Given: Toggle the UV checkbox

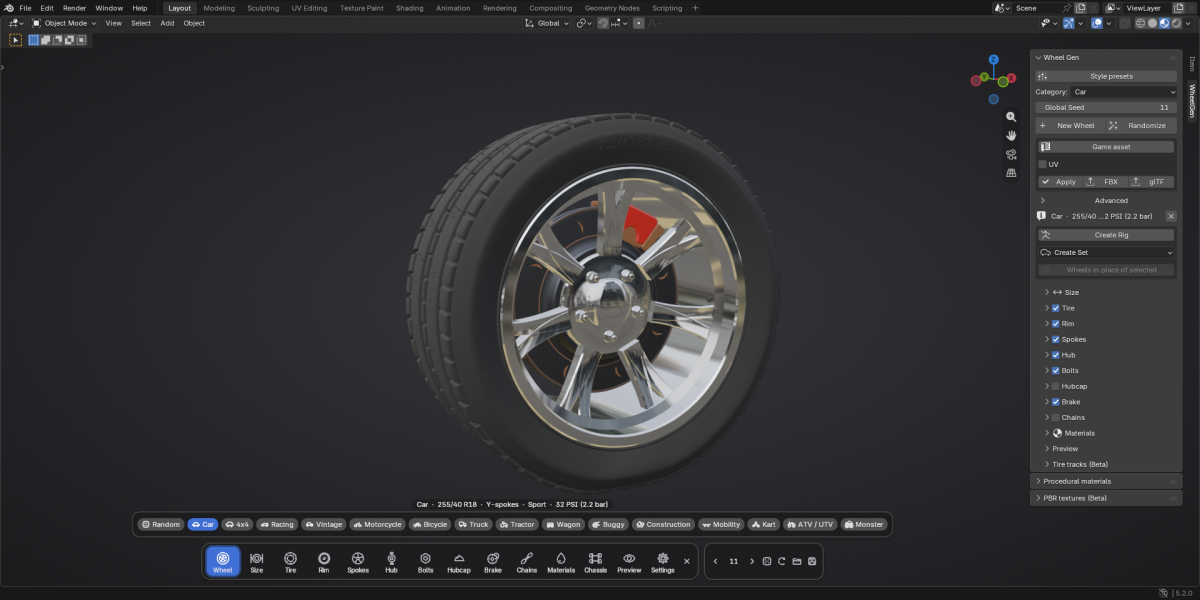Looking at the screenshot, I should (1042, 164).
